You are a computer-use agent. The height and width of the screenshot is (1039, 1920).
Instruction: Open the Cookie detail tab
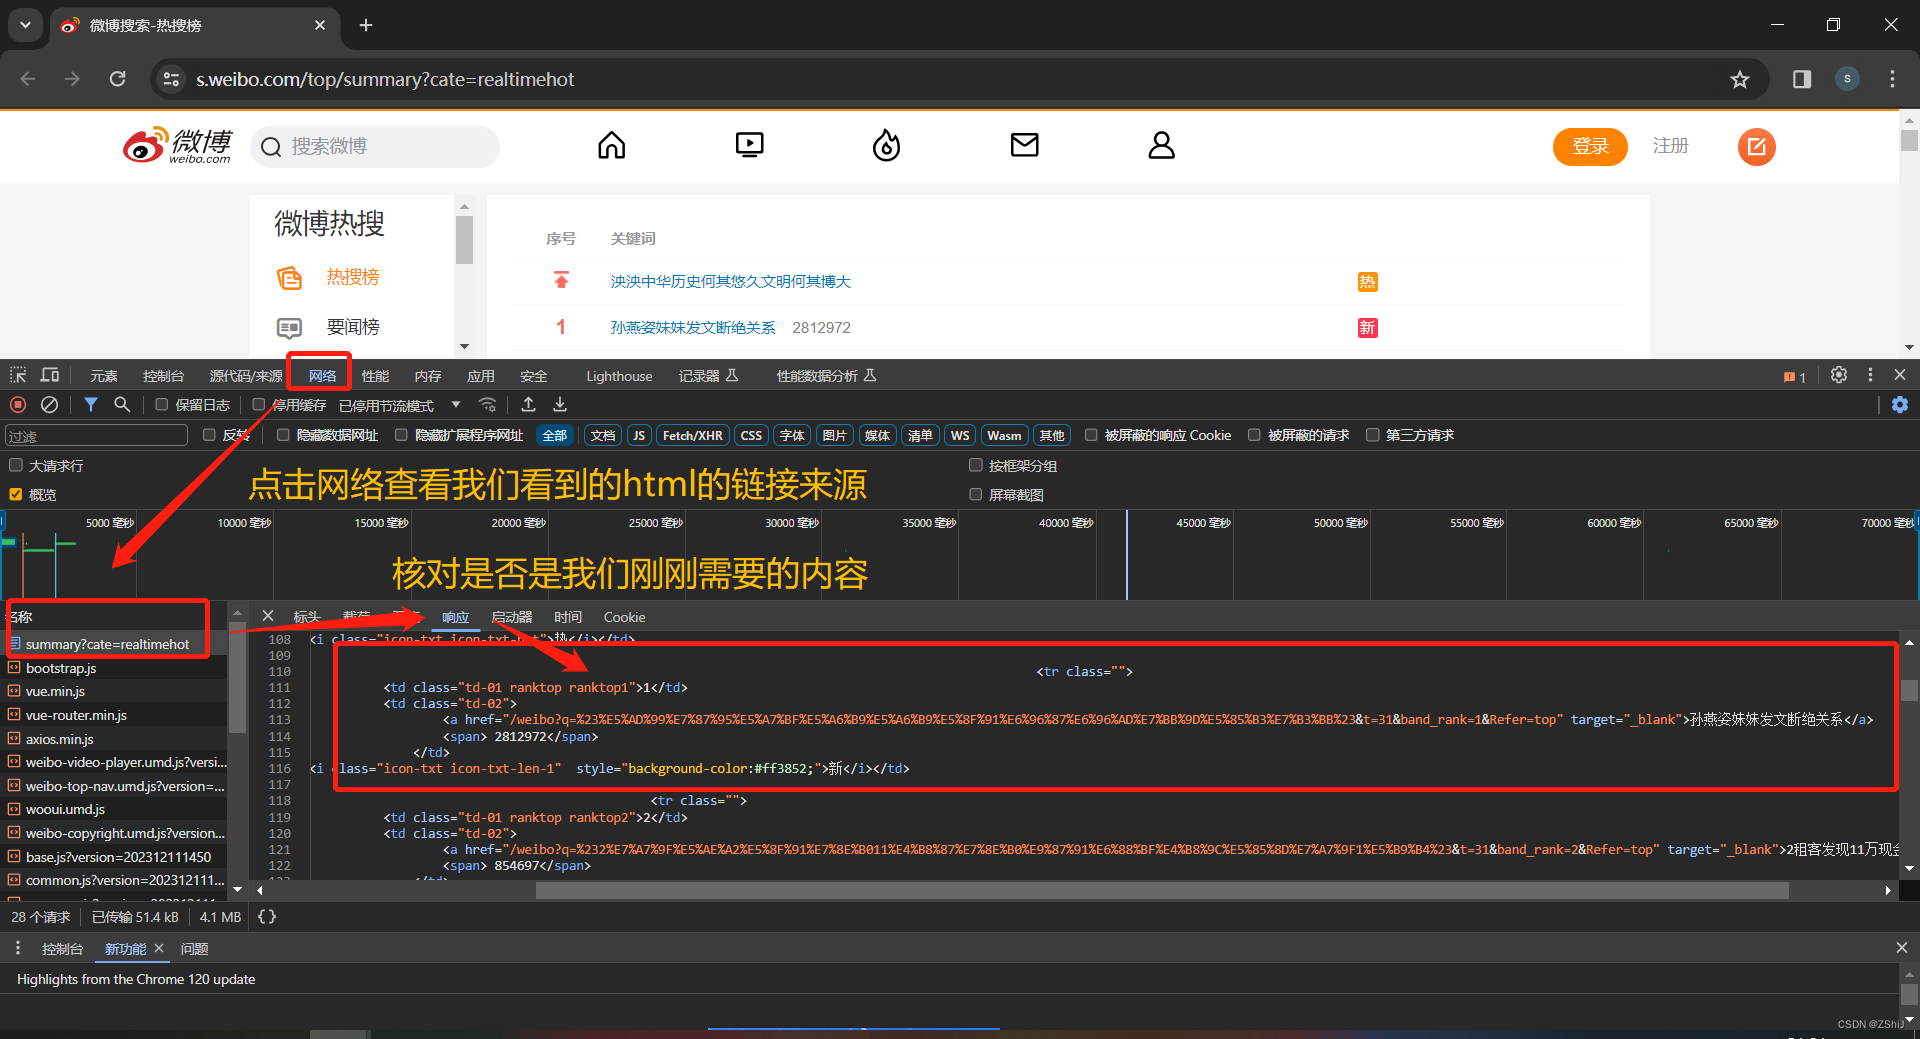pyautogui.click(x=625, y=617)
